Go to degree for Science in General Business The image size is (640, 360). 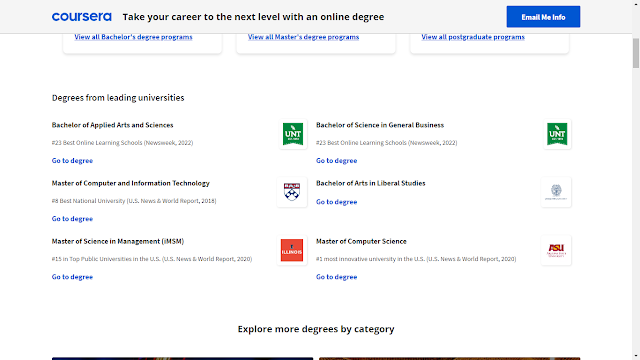point(336,160)
